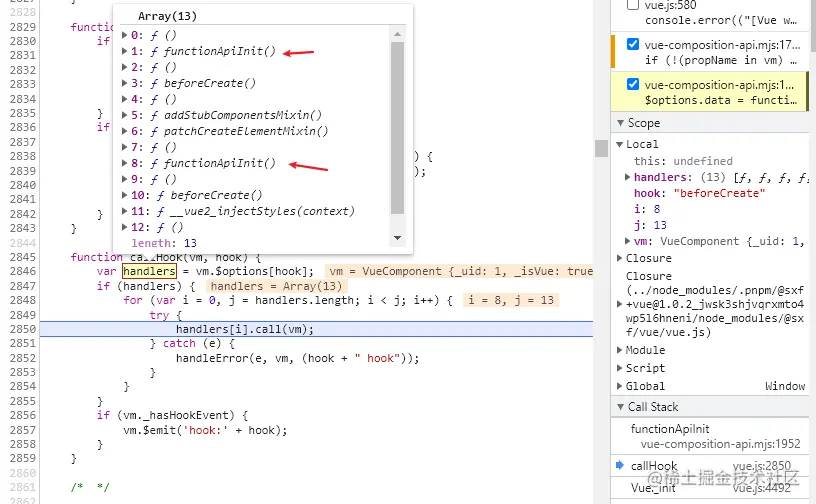The image size is (816, 504).
Task: Expand array item 12 in popup
Action: point(124,228)
